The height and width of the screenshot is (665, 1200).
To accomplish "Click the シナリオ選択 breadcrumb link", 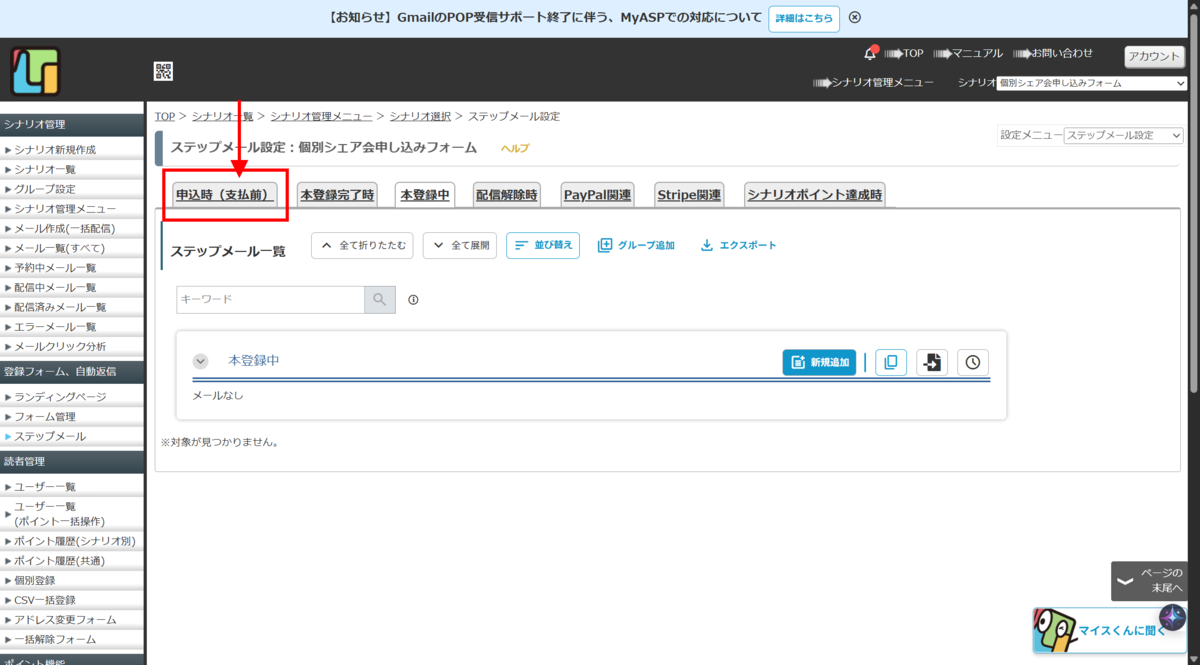I will pos(420,117).
